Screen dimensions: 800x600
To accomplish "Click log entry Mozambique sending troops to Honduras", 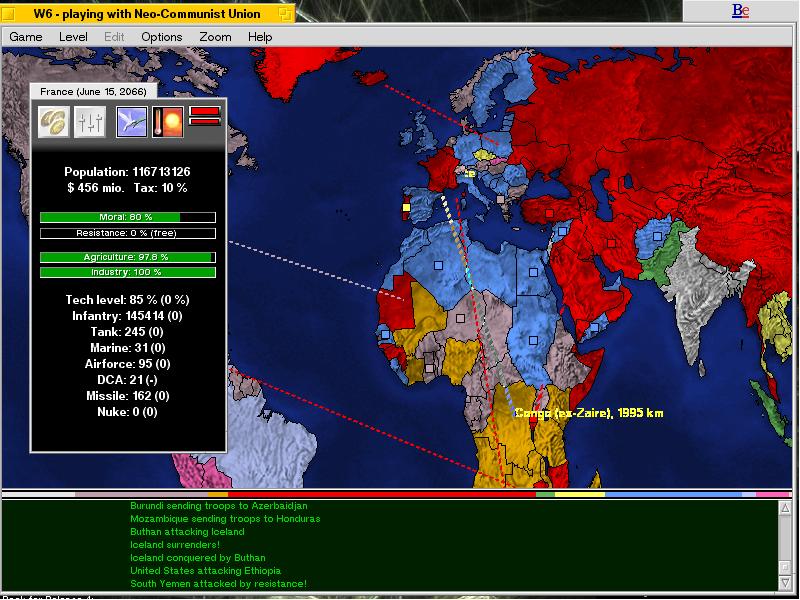I will [225, 519].
